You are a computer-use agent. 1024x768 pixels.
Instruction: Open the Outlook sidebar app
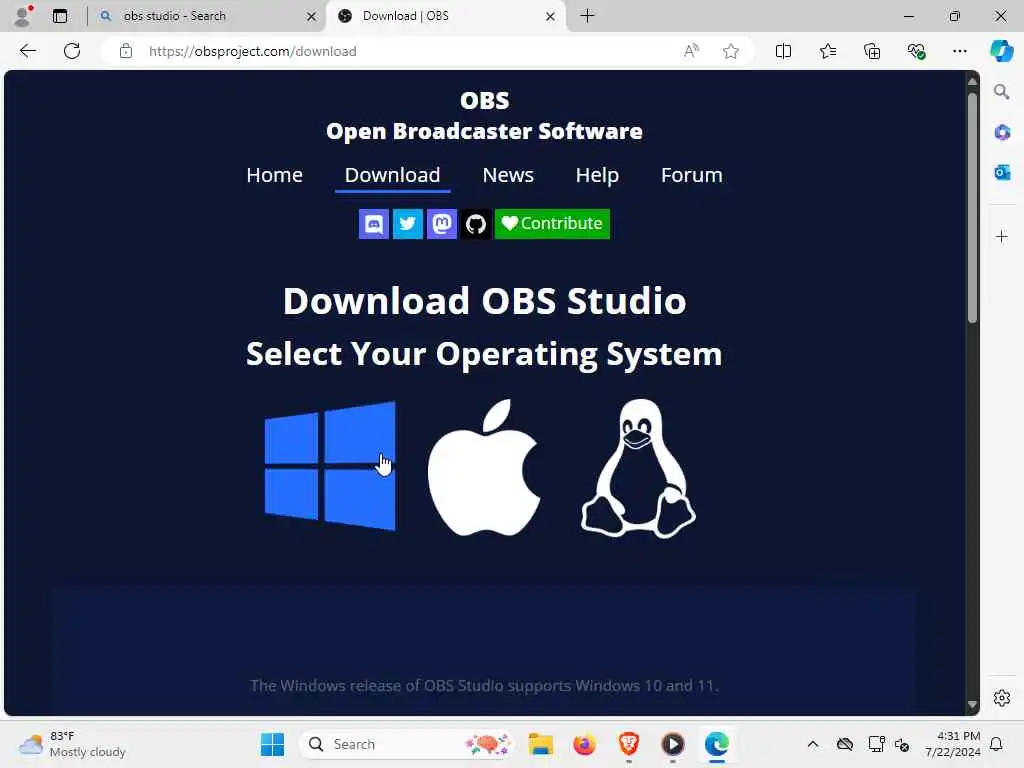1002,172
